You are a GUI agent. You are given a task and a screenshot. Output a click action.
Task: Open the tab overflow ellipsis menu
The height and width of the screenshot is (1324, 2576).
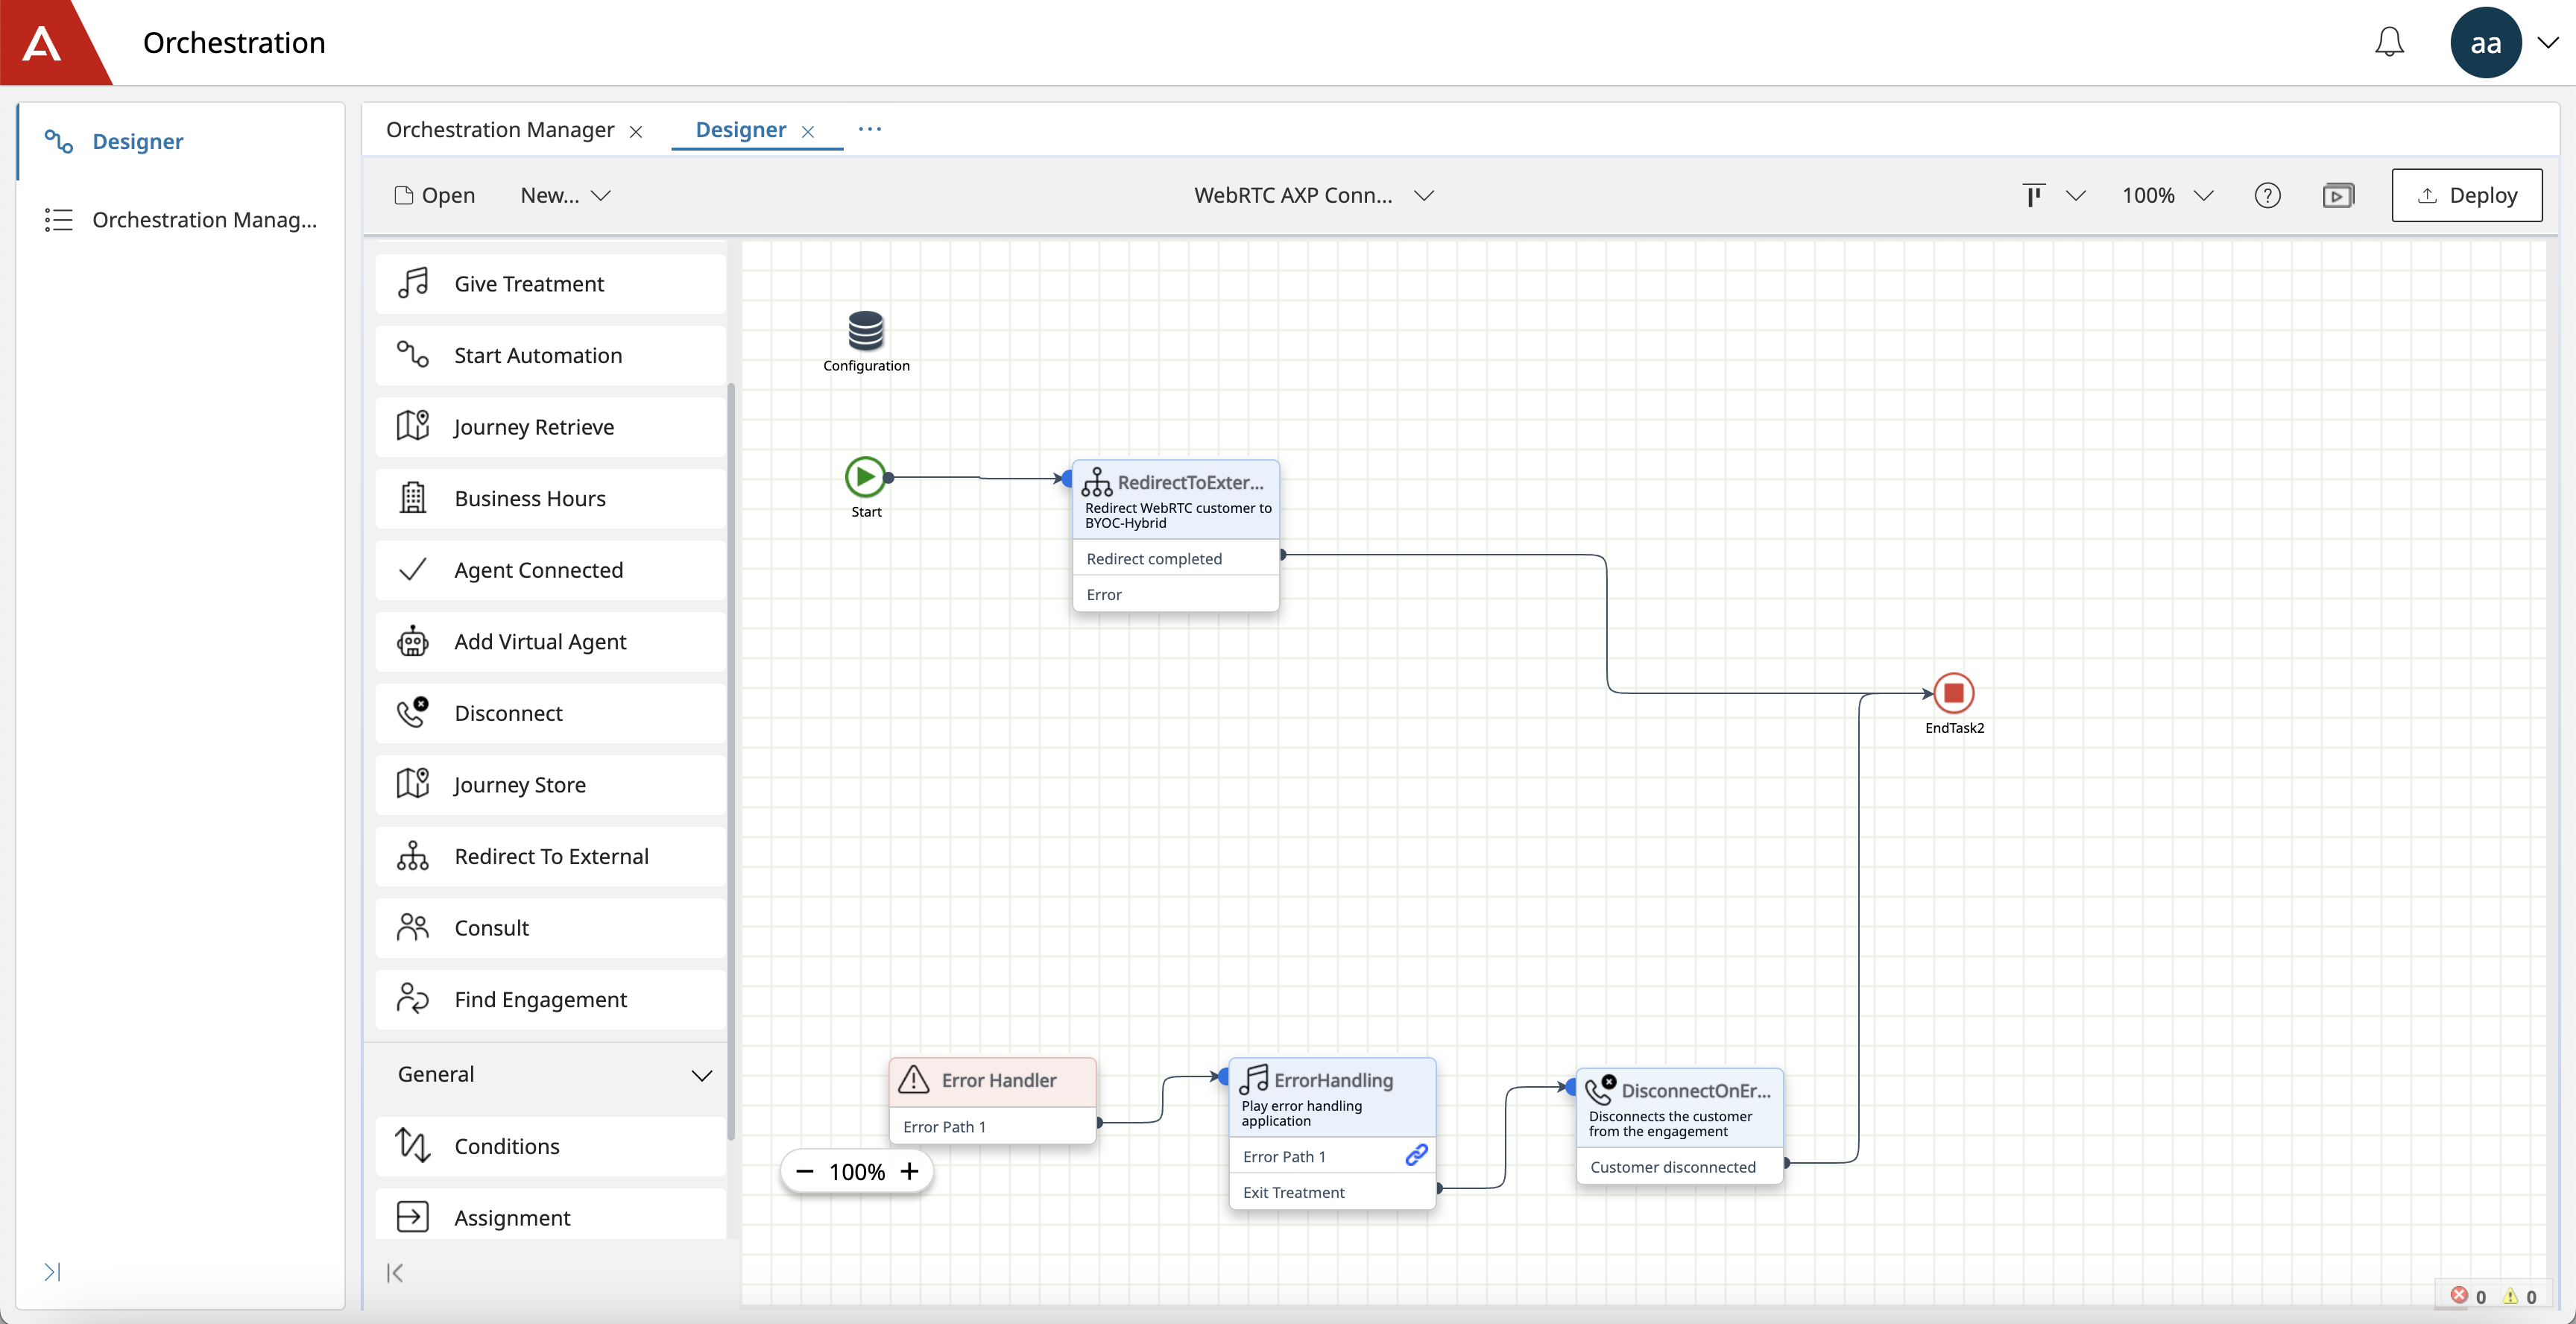coord(870,129)
